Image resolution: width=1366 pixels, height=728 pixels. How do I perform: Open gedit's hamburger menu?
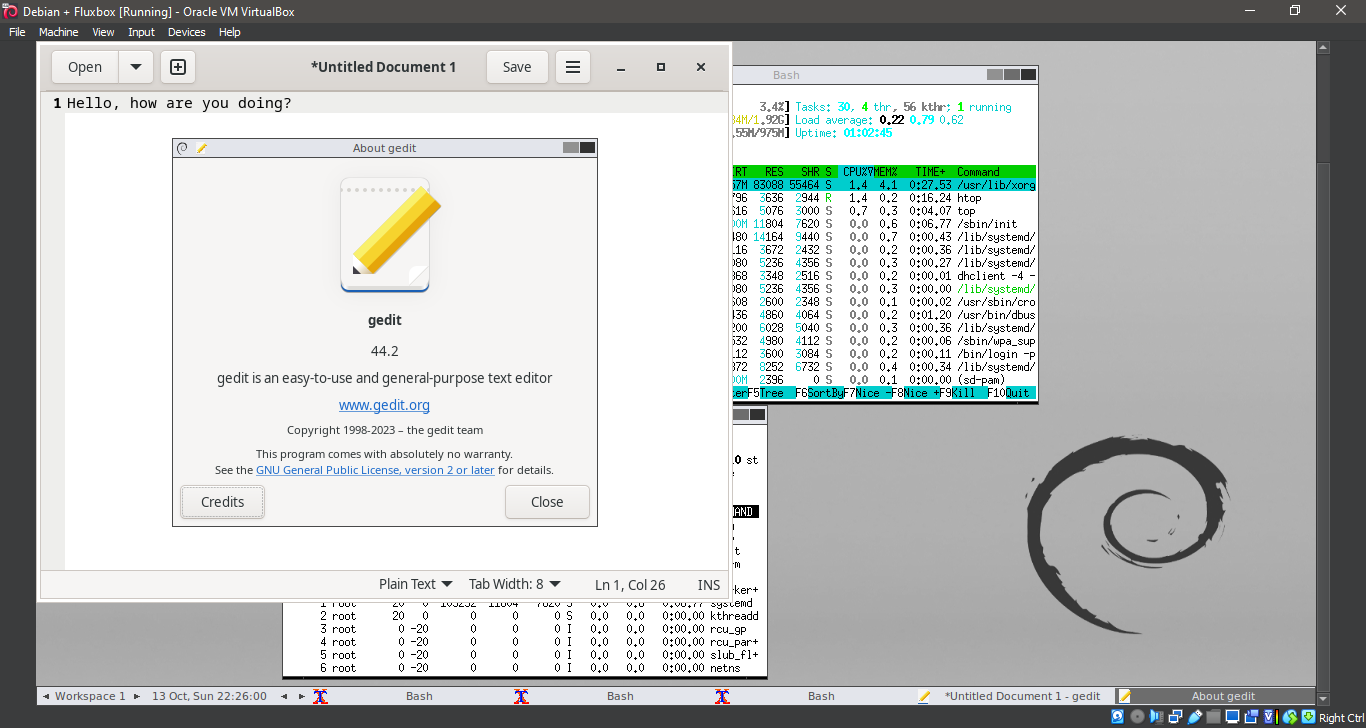pyautogui.click(x=572, y=67)
